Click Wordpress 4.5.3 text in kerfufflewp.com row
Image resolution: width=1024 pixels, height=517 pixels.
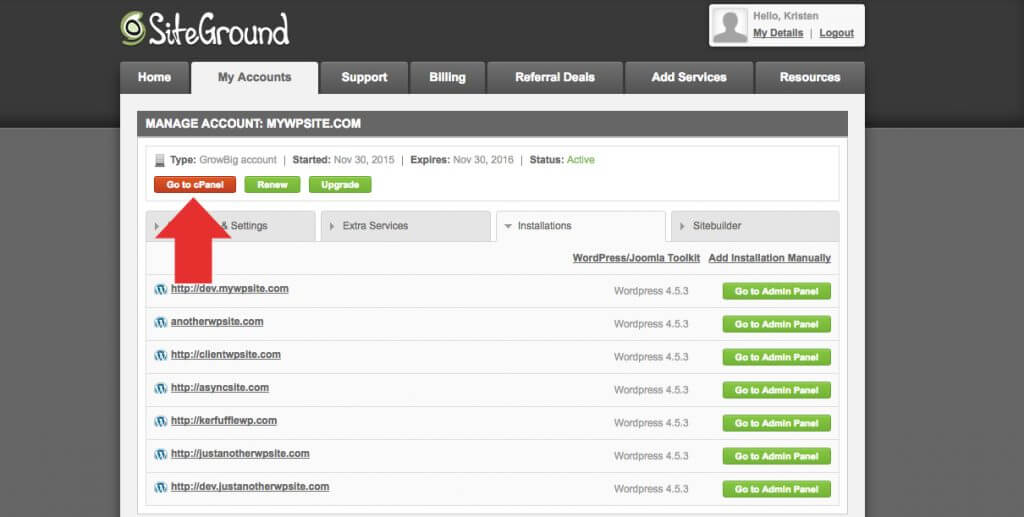651,423
